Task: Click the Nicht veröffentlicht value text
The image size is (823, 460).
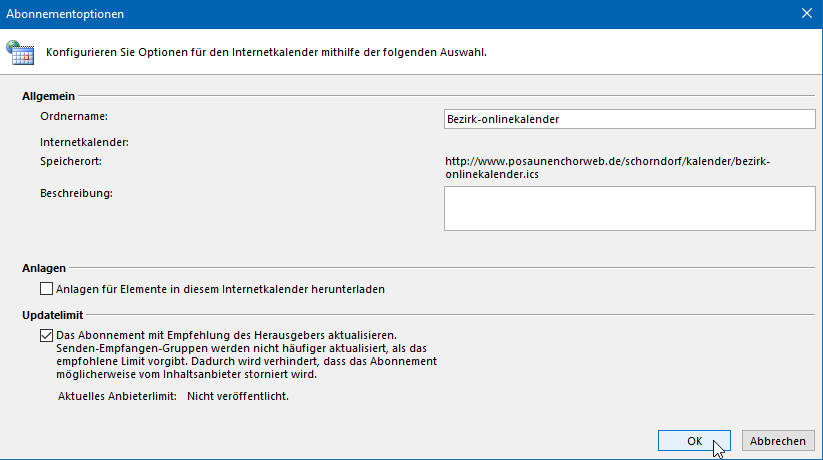Action: [238, 396]
